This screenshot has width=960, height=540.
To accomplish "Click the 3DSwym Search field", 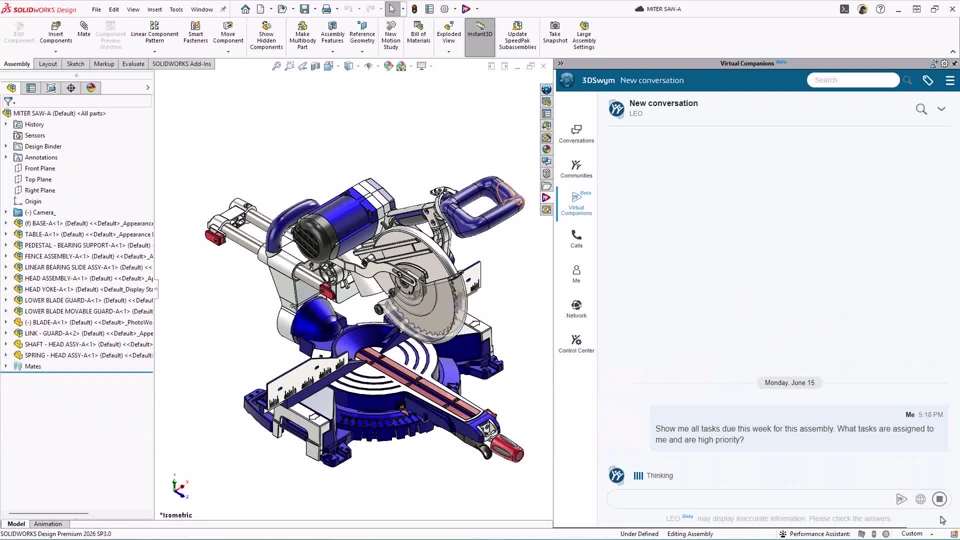I will tap(853, 80).
